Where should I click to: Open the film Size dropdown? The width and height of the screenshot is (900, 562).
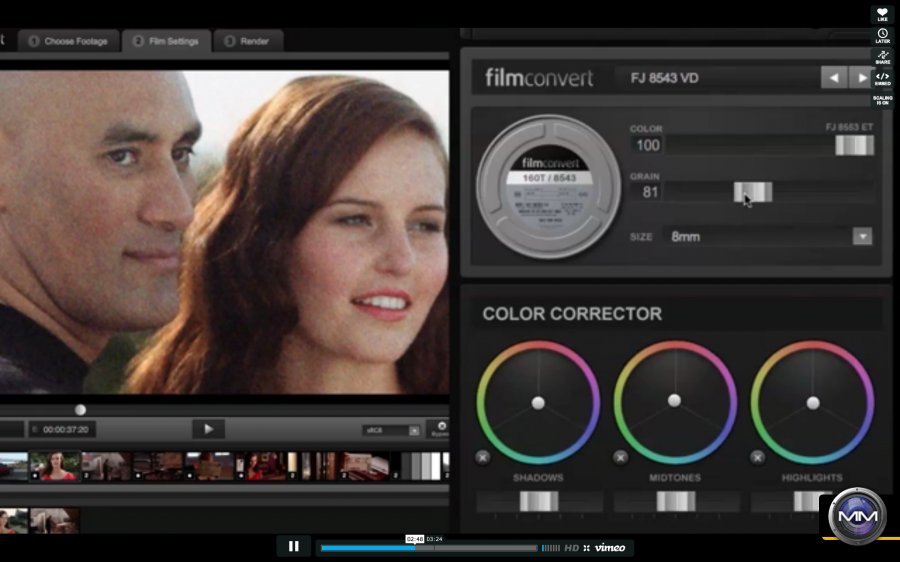coord(861,237)
